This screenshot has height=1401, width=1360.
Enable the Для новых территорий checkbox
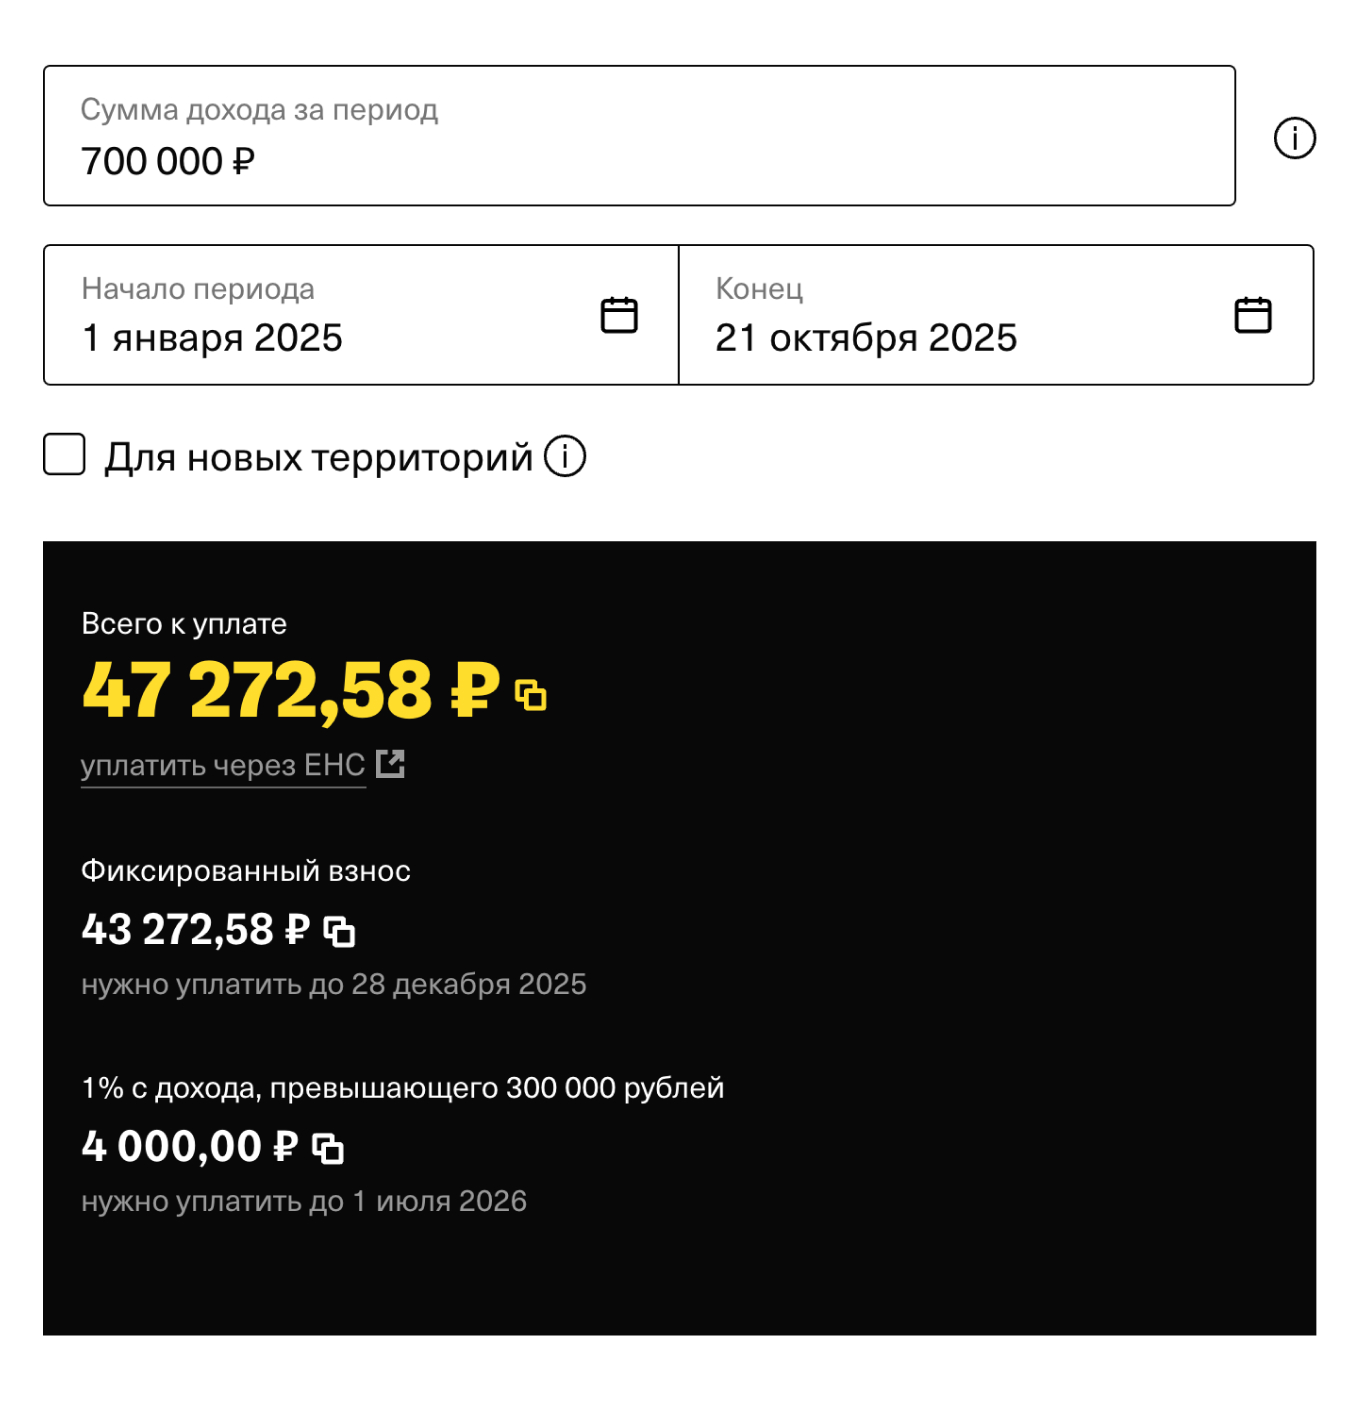tap(64, 456)
